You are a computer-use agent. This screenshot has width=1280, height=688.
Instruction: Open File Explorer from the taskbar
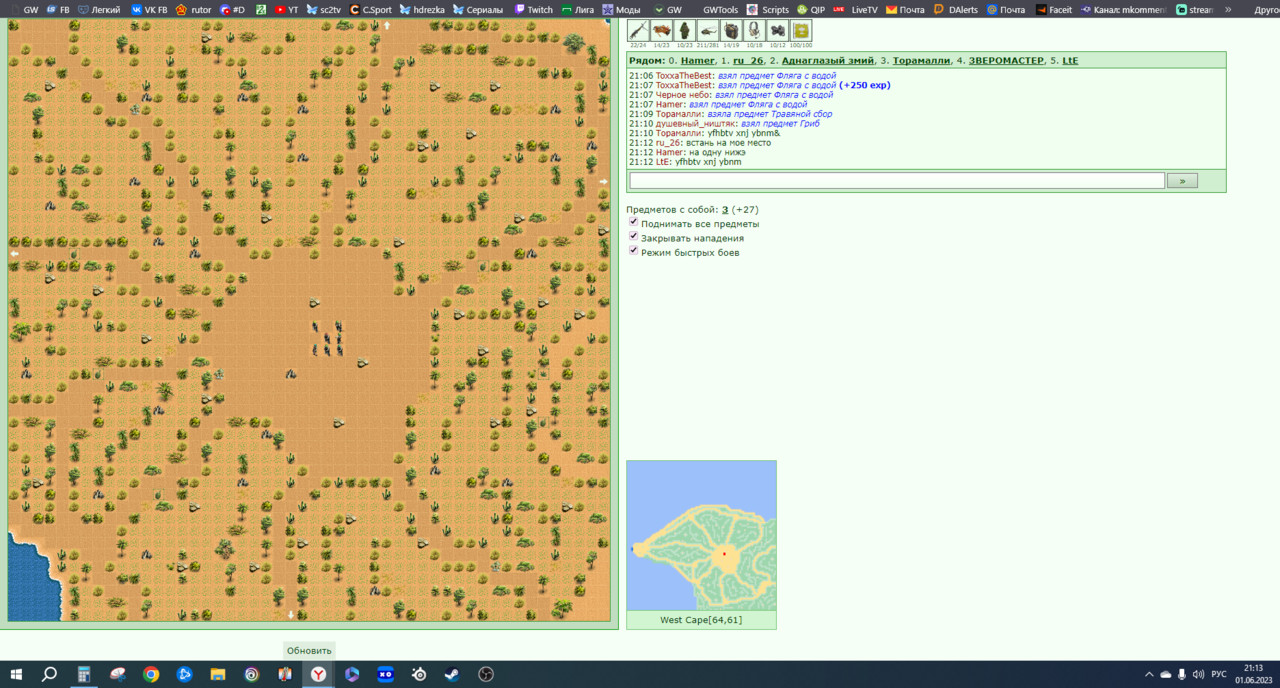[217, 674]
